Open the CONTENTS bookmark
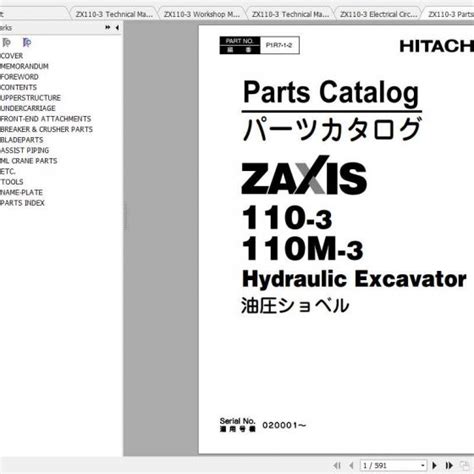Viewport: 474px width, 474px height. (18, 87)
